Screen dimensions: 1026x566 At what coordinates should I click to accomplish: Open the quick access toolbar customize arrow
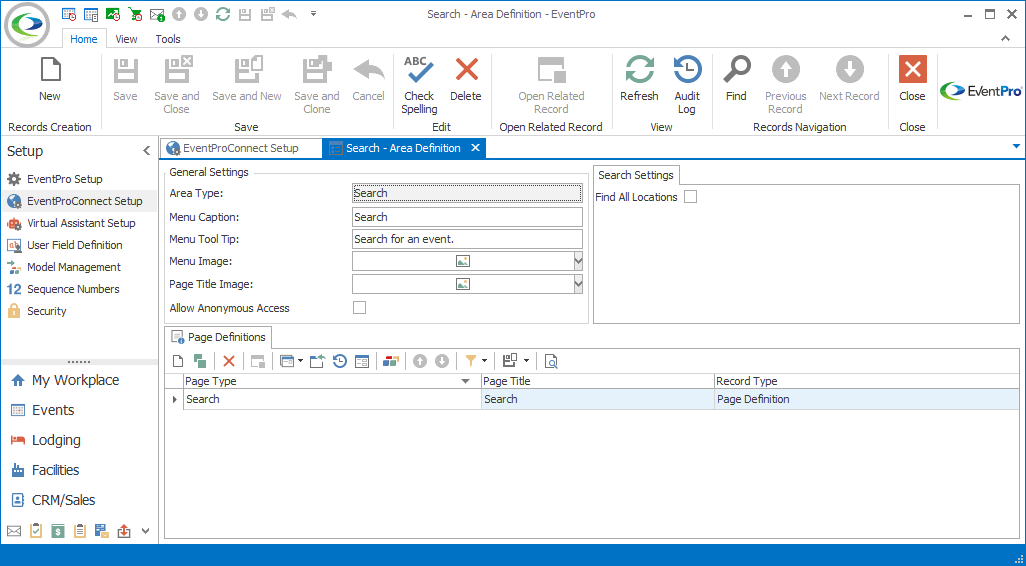click(313, 13)
